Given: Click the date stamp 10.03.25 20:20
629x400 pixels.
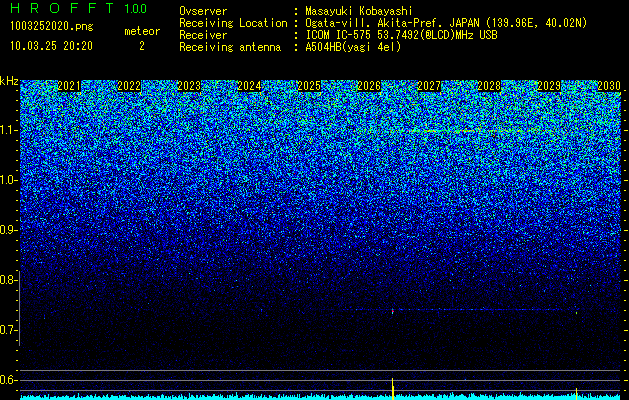Looking at the screenshot, I should (x=51, y=46).
